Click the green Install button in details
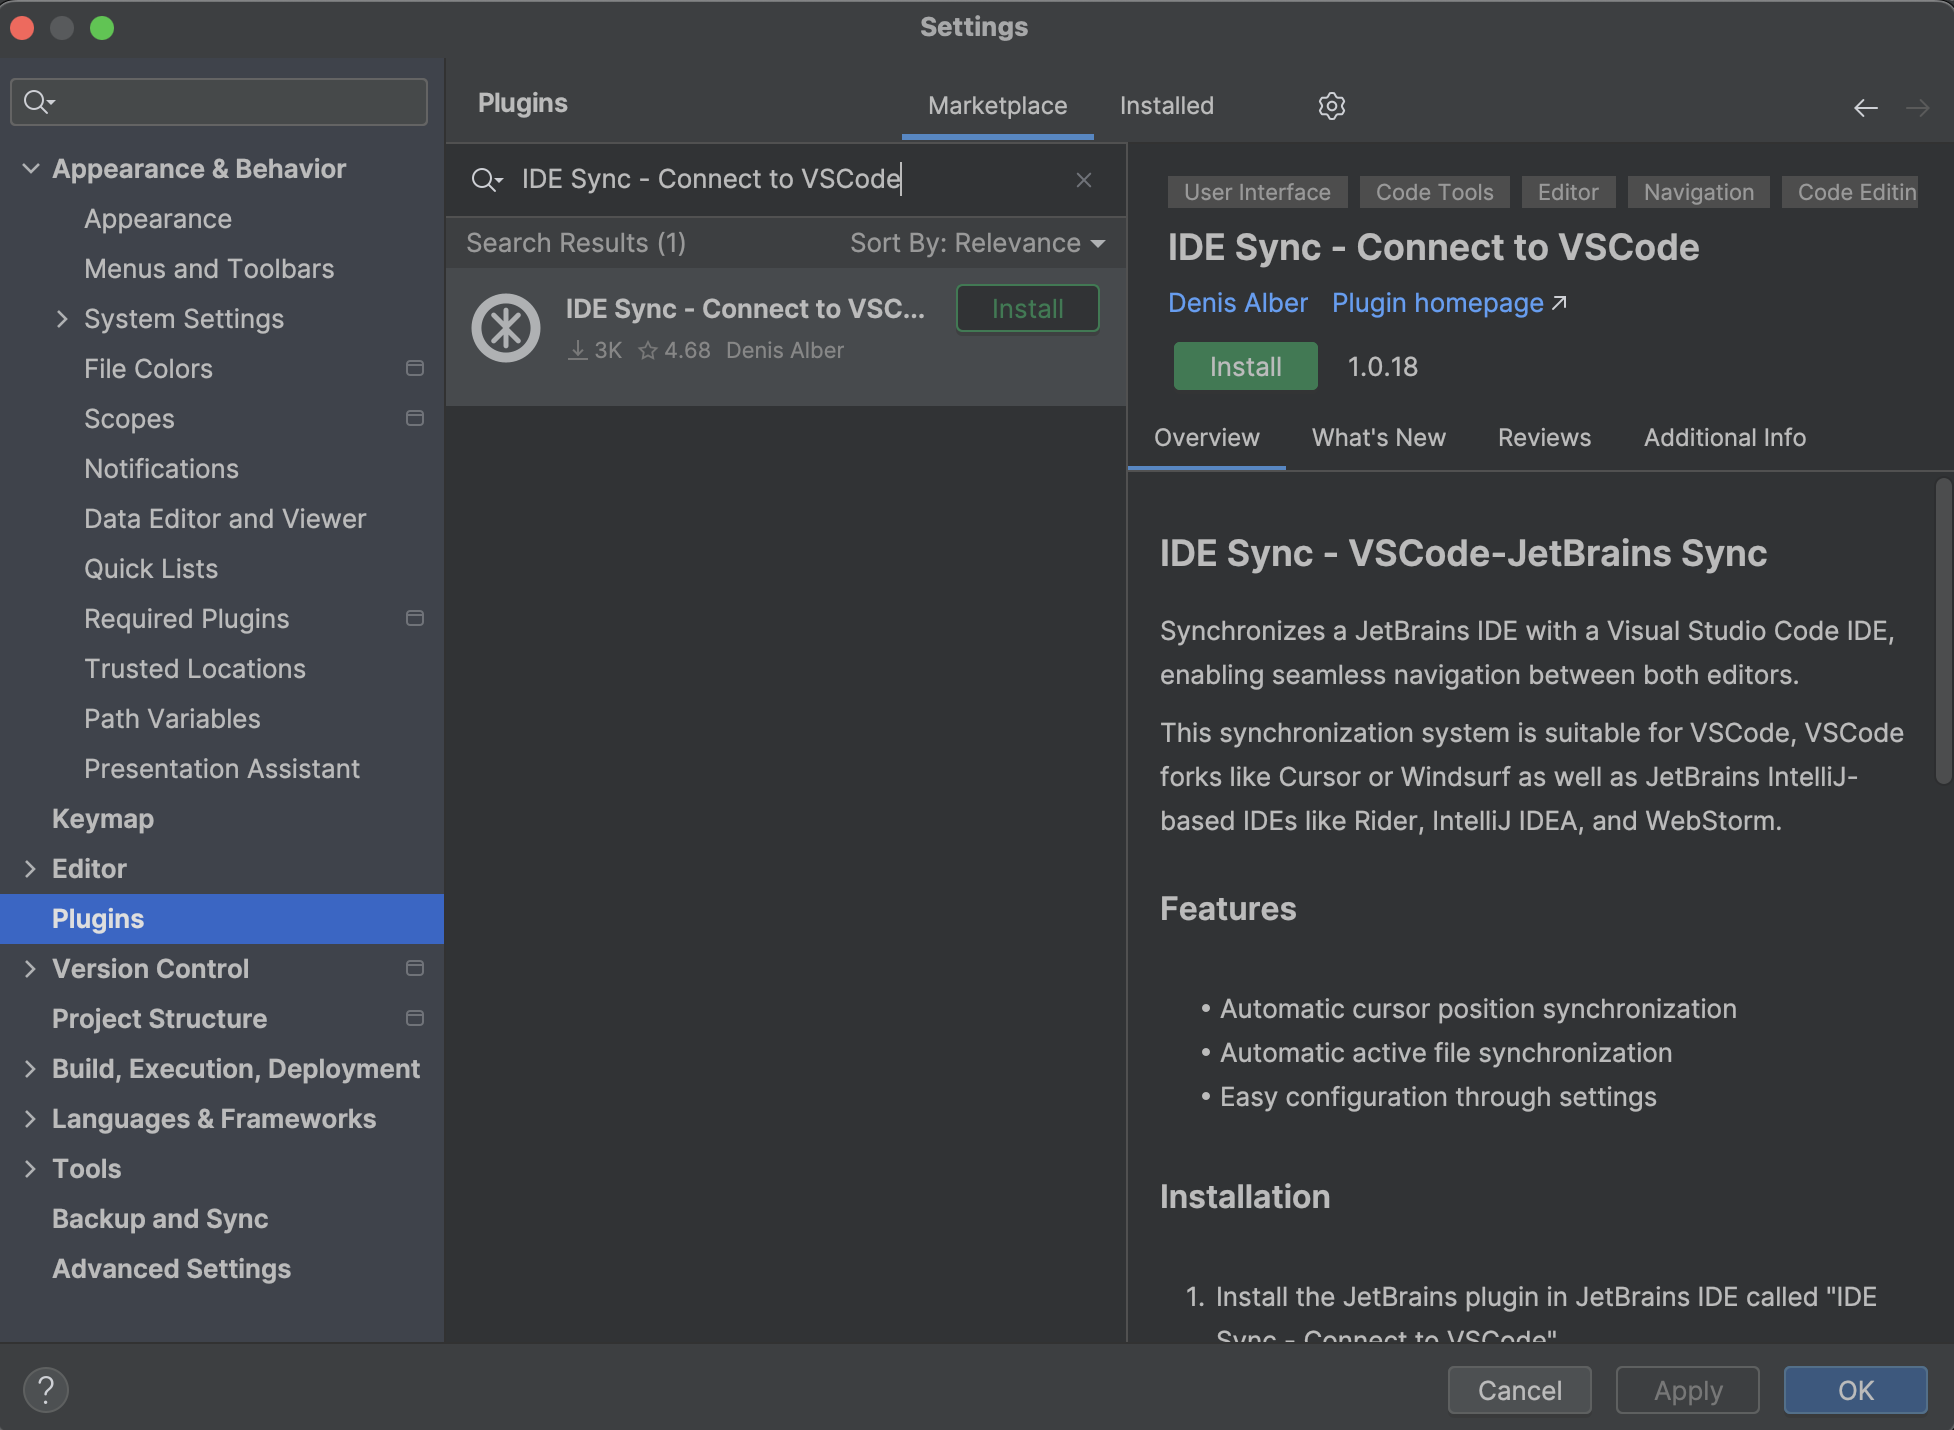Image resolution: width=1954 pixels, height=1430 pixels. click(1245, 367)
